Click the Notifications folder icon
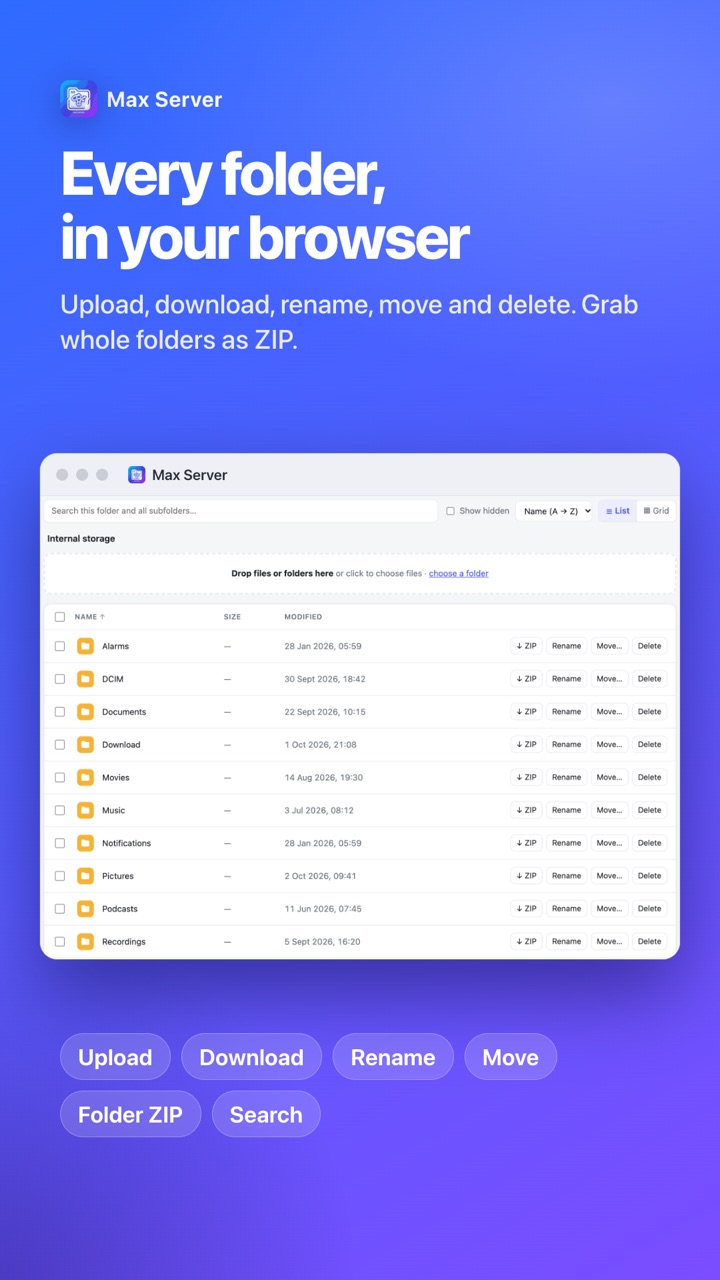This screenshot has width=720, height=1280. click(85, 843)
